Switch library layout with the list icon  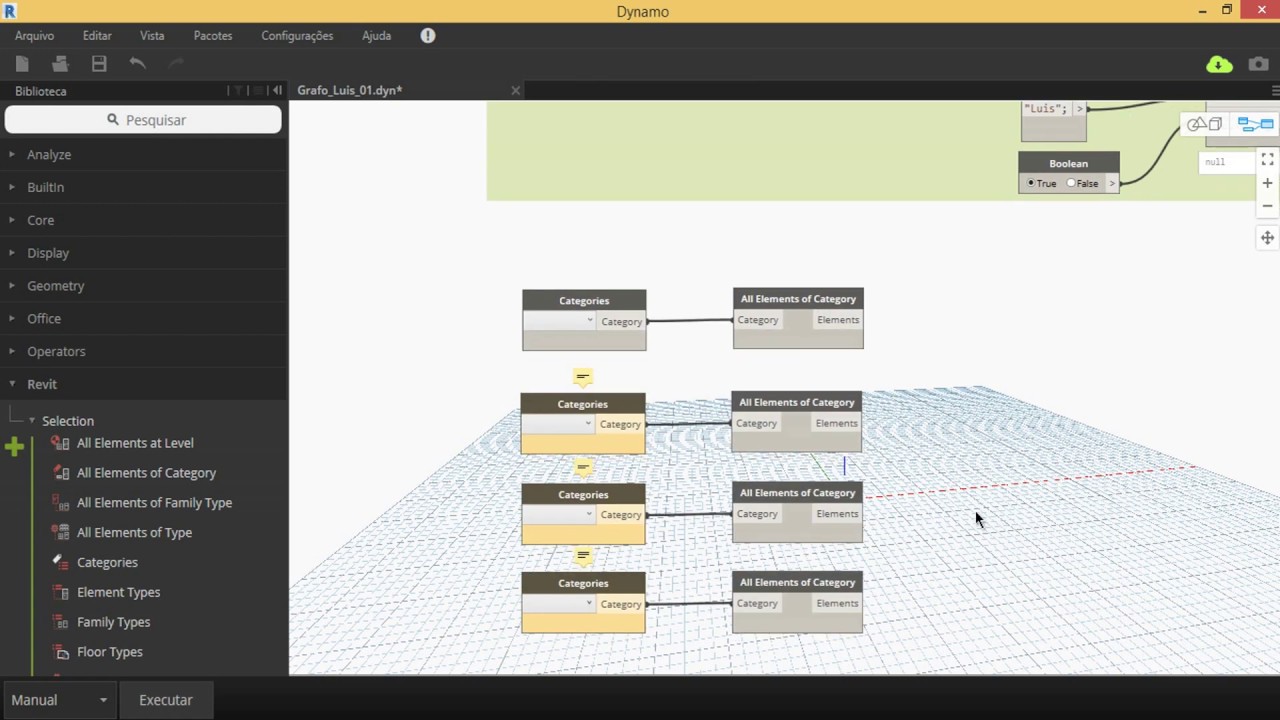click(x=257, y=91)
